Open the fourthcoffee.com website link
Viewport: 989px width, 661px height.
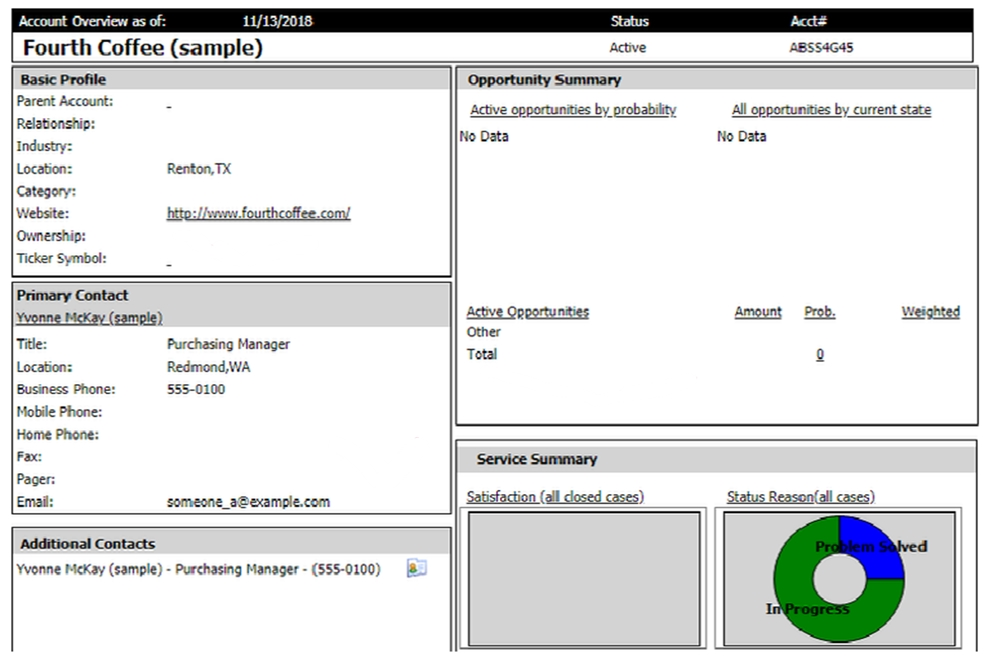(x=258, y=213)
